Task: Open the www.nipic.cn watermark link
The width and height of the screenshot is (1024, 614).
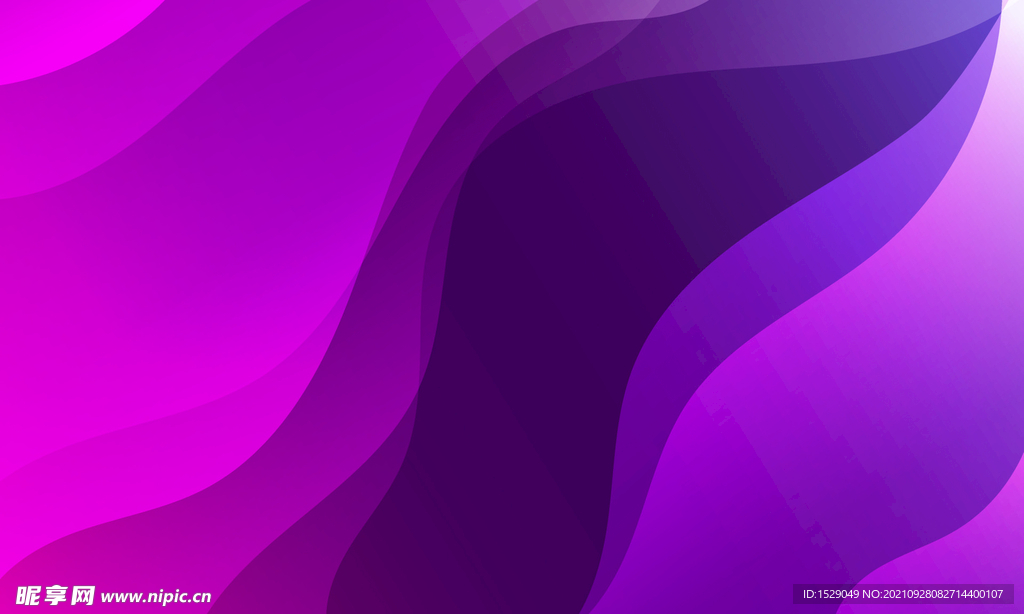Action: click(x=156, y=597)
